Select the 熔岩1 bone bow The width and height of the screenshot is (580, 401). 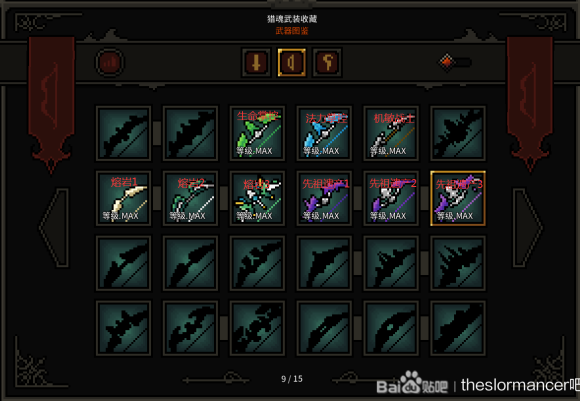pyautogui.click(x=124, y=198)
